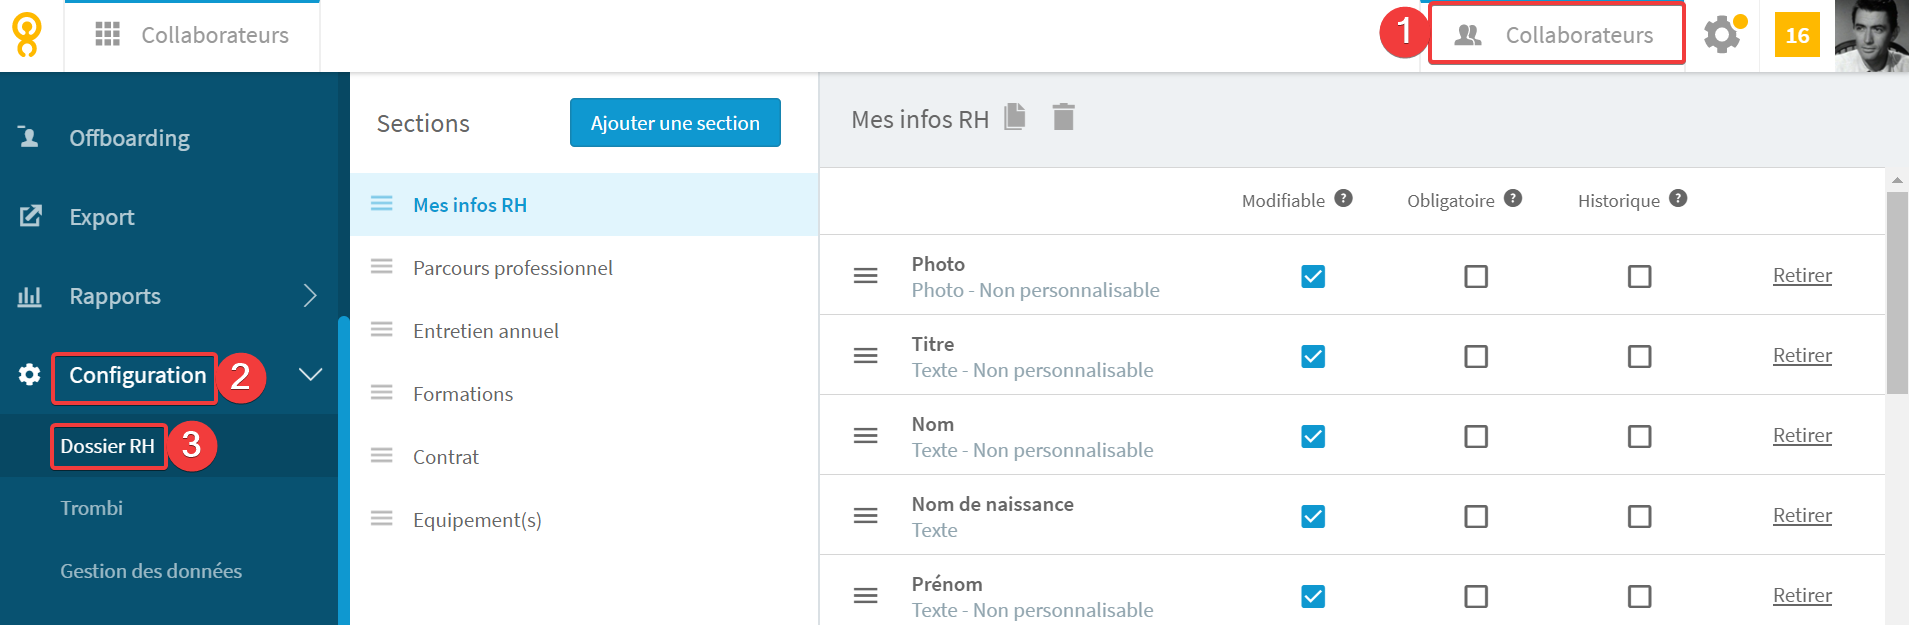1909x625 pixels.
Task: Grab the drag handle for Equipement(s) section
Action: pos(381,518)
